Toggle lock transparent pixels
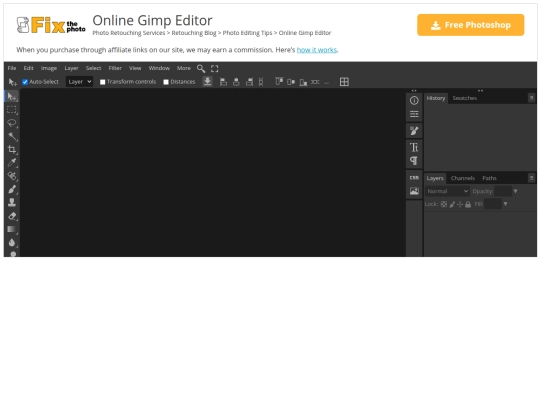 coord(444,204)
